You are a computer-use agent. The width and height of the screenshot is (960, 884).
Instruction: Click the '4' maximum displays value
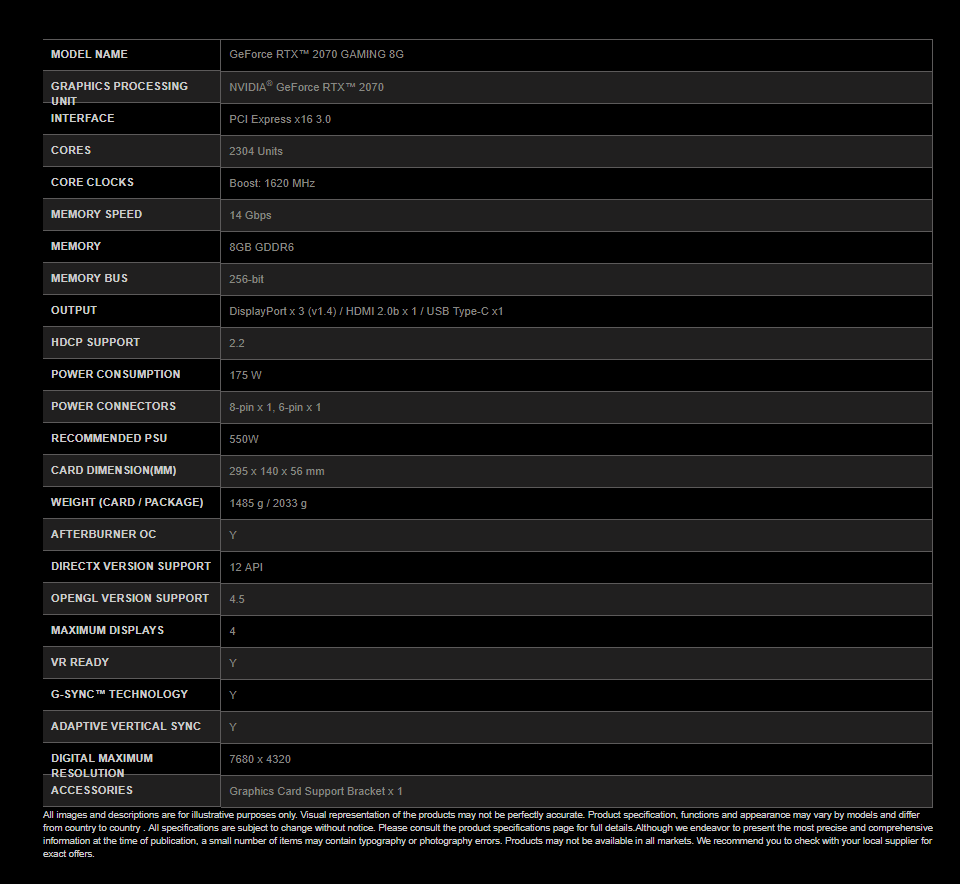pos(233,631)
